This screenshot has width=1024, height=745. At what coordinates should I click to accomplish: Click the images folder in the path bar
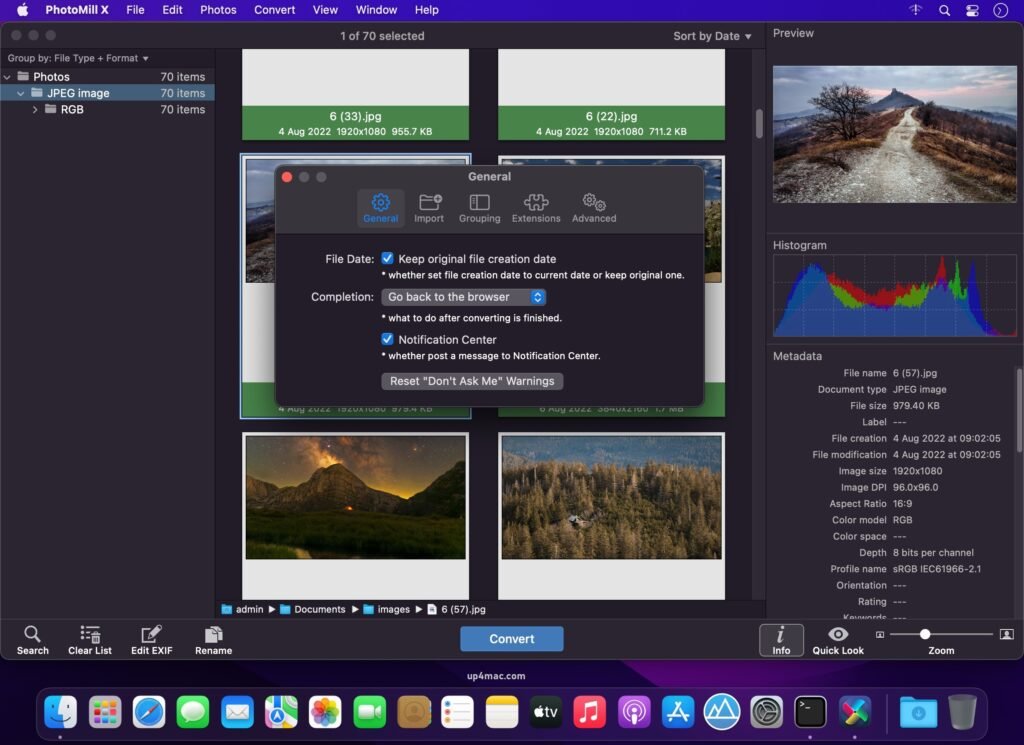pyautogui.click(x=393, y=609)
